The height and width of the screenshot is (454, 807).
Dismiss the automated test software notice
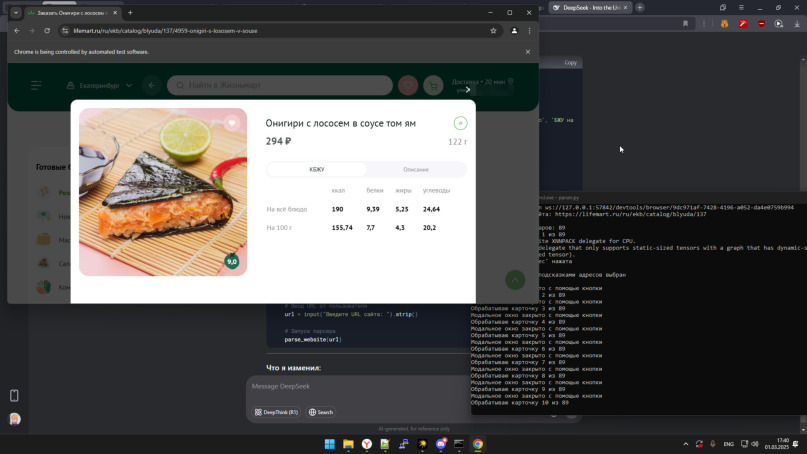point(528,52)
